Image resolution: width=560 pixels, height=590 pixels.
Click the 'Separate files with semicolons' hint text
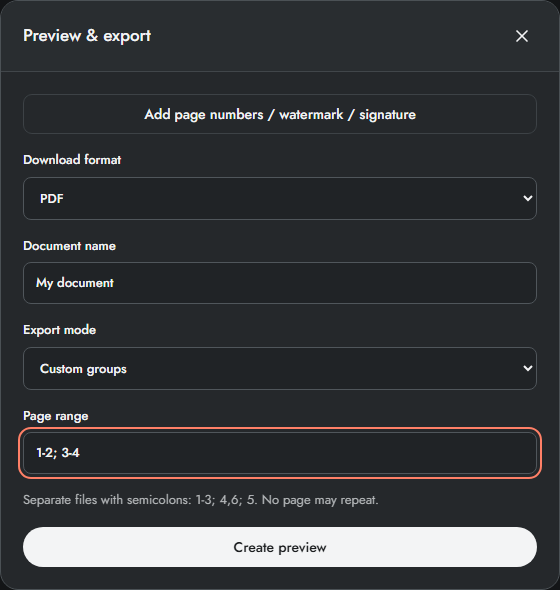point(201,500)
